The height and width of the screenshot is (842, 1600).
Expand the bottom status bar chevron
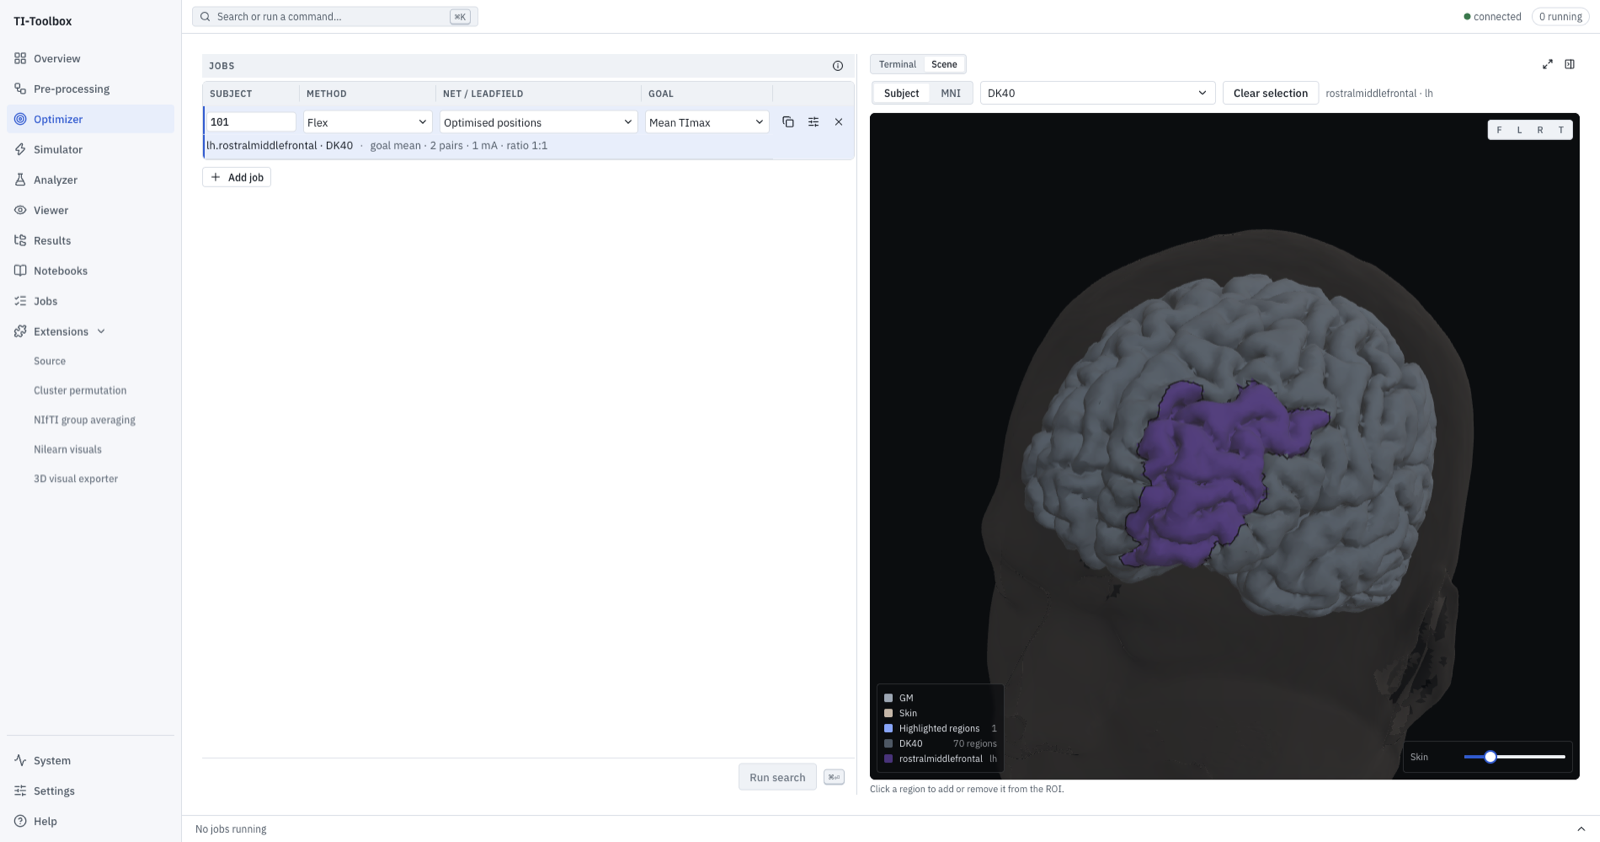(x=1581, y=829)
